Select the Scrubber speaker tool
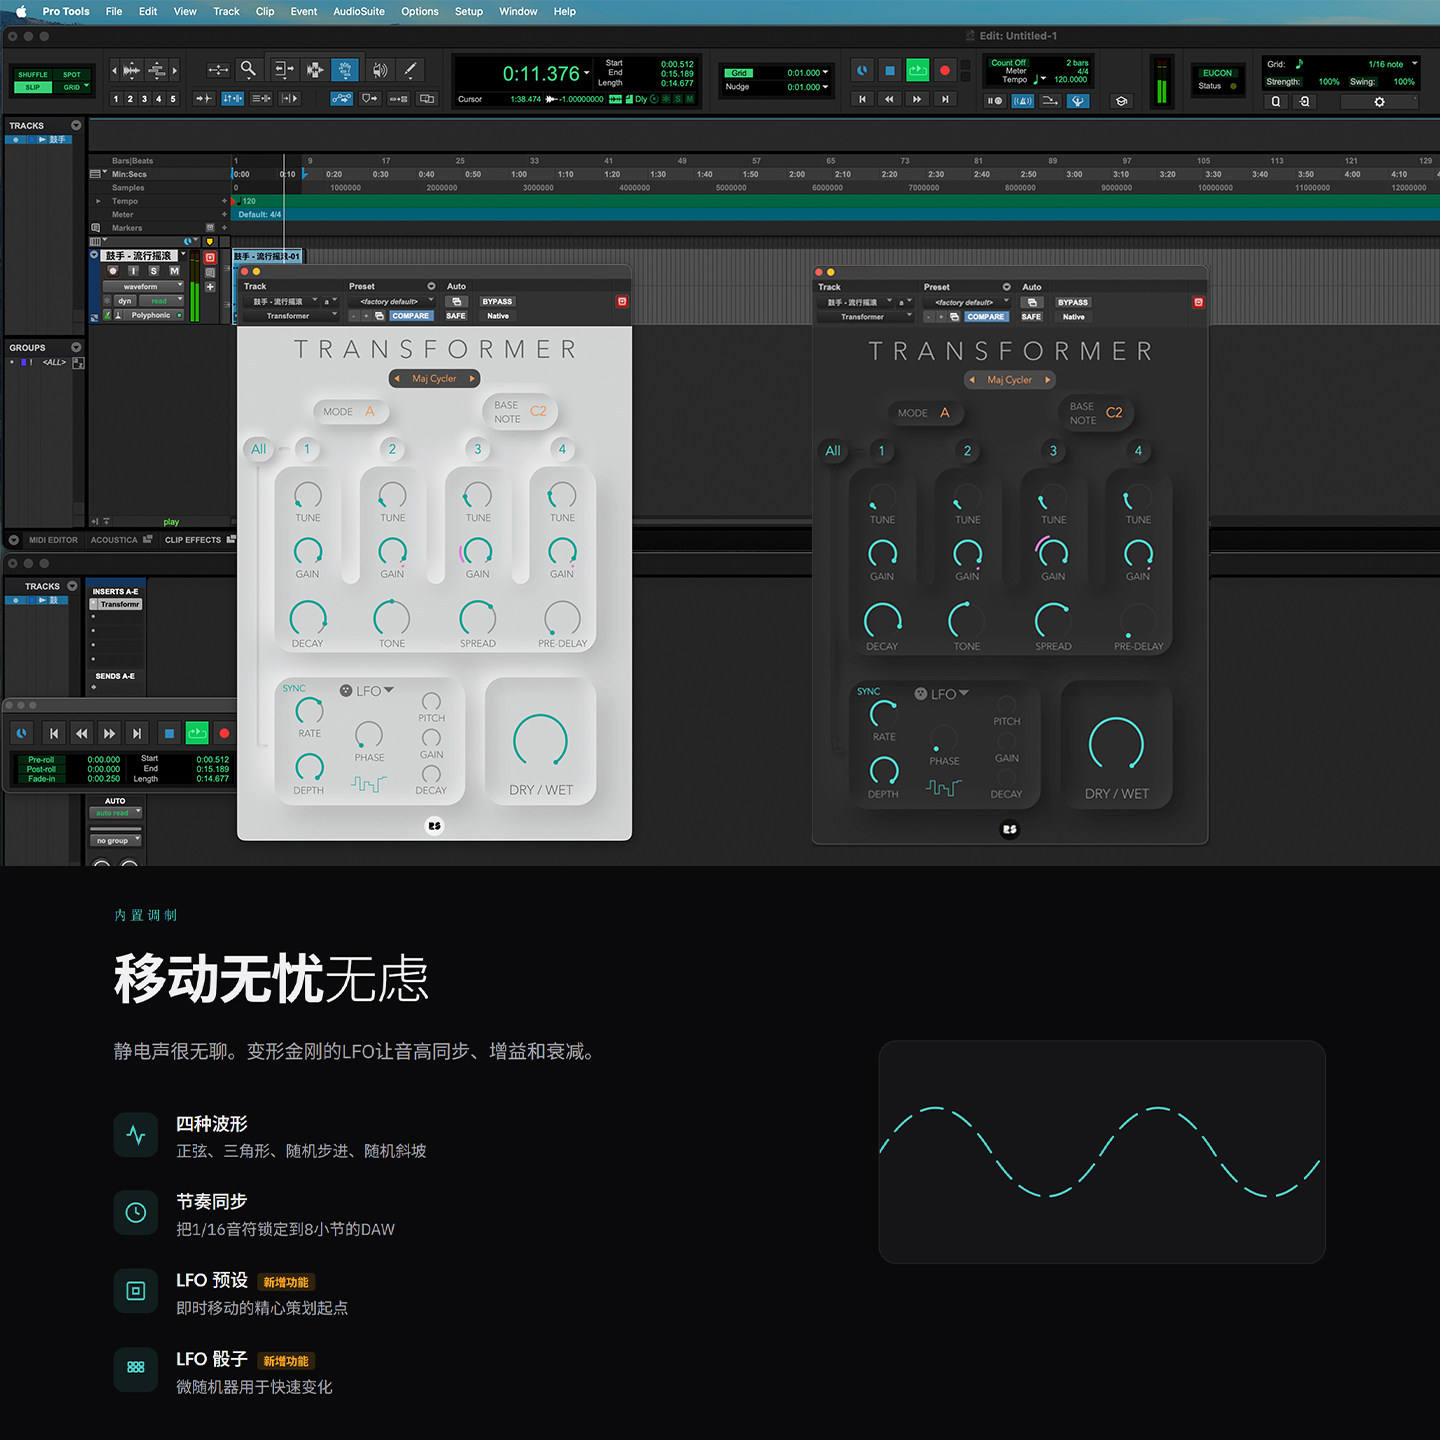 coord(380,70)
